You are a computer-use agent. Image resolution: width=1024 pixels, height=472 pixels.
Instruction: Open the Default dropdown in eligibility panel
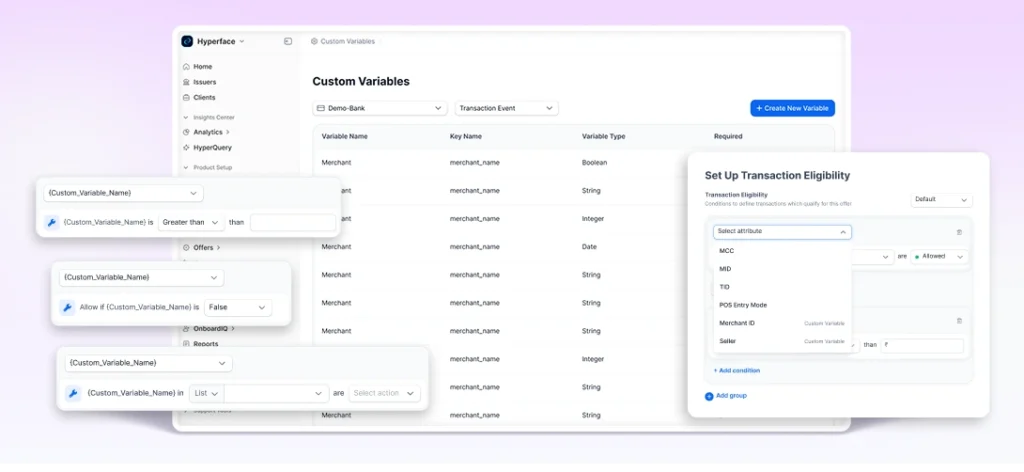coord(941,200)
